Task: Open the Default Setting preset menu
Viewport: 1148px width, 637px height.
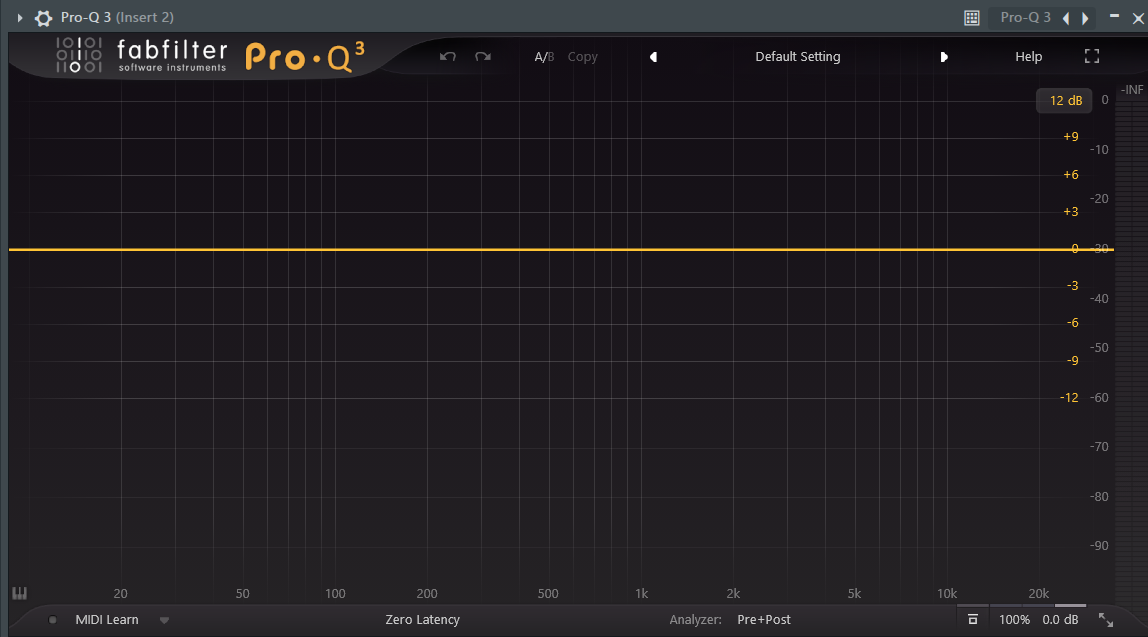Action: tap(798, 56)
